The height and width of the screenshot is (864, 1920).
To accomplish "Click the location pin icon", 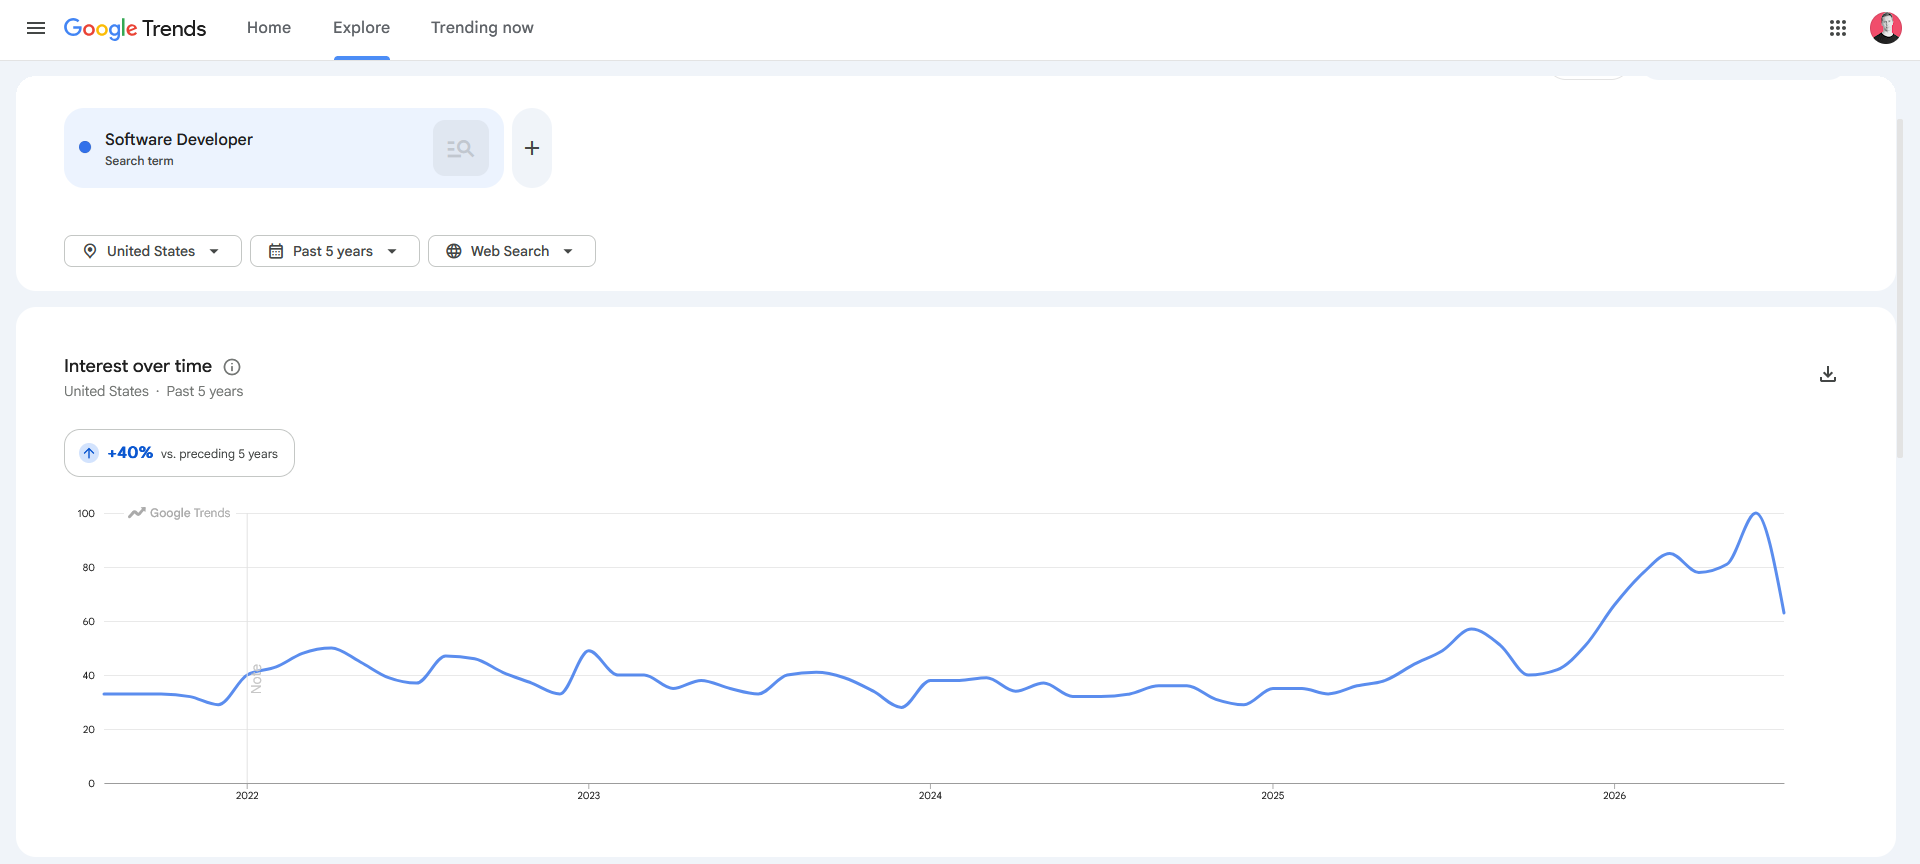I will 90,251.
